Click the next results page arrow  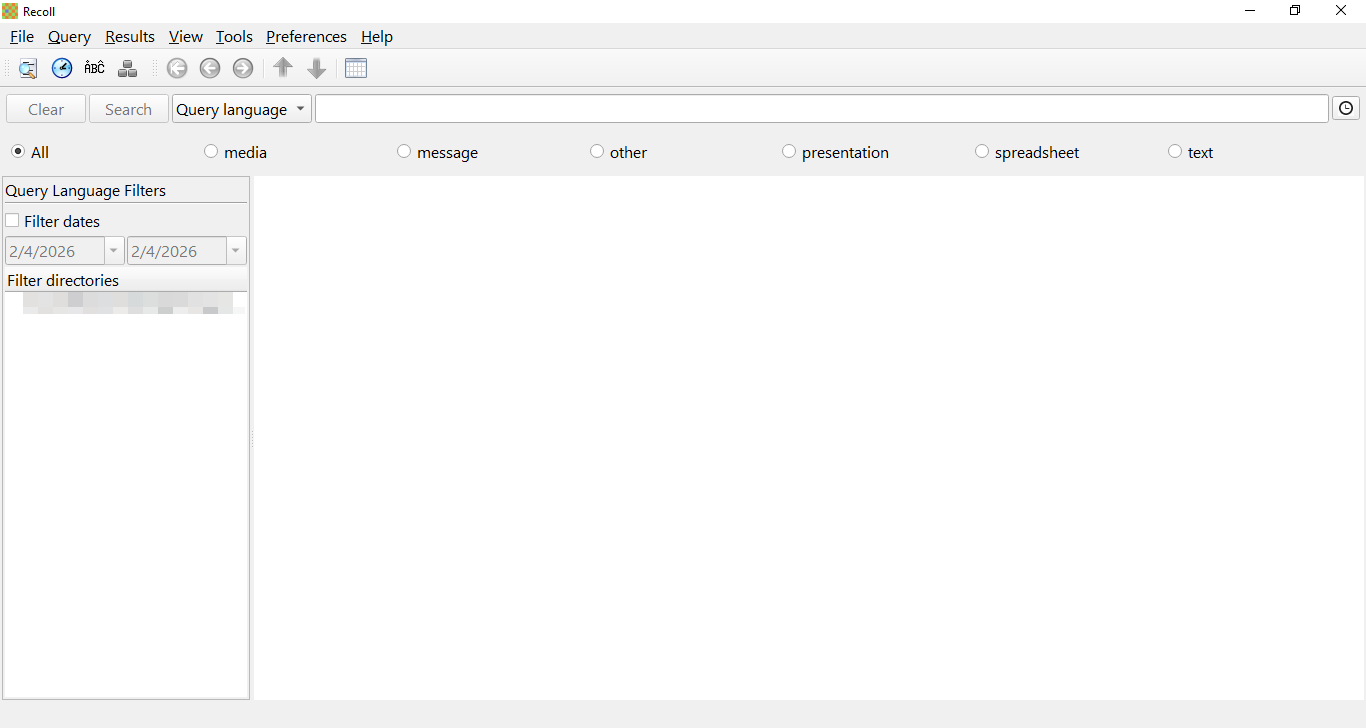point(243,69)
